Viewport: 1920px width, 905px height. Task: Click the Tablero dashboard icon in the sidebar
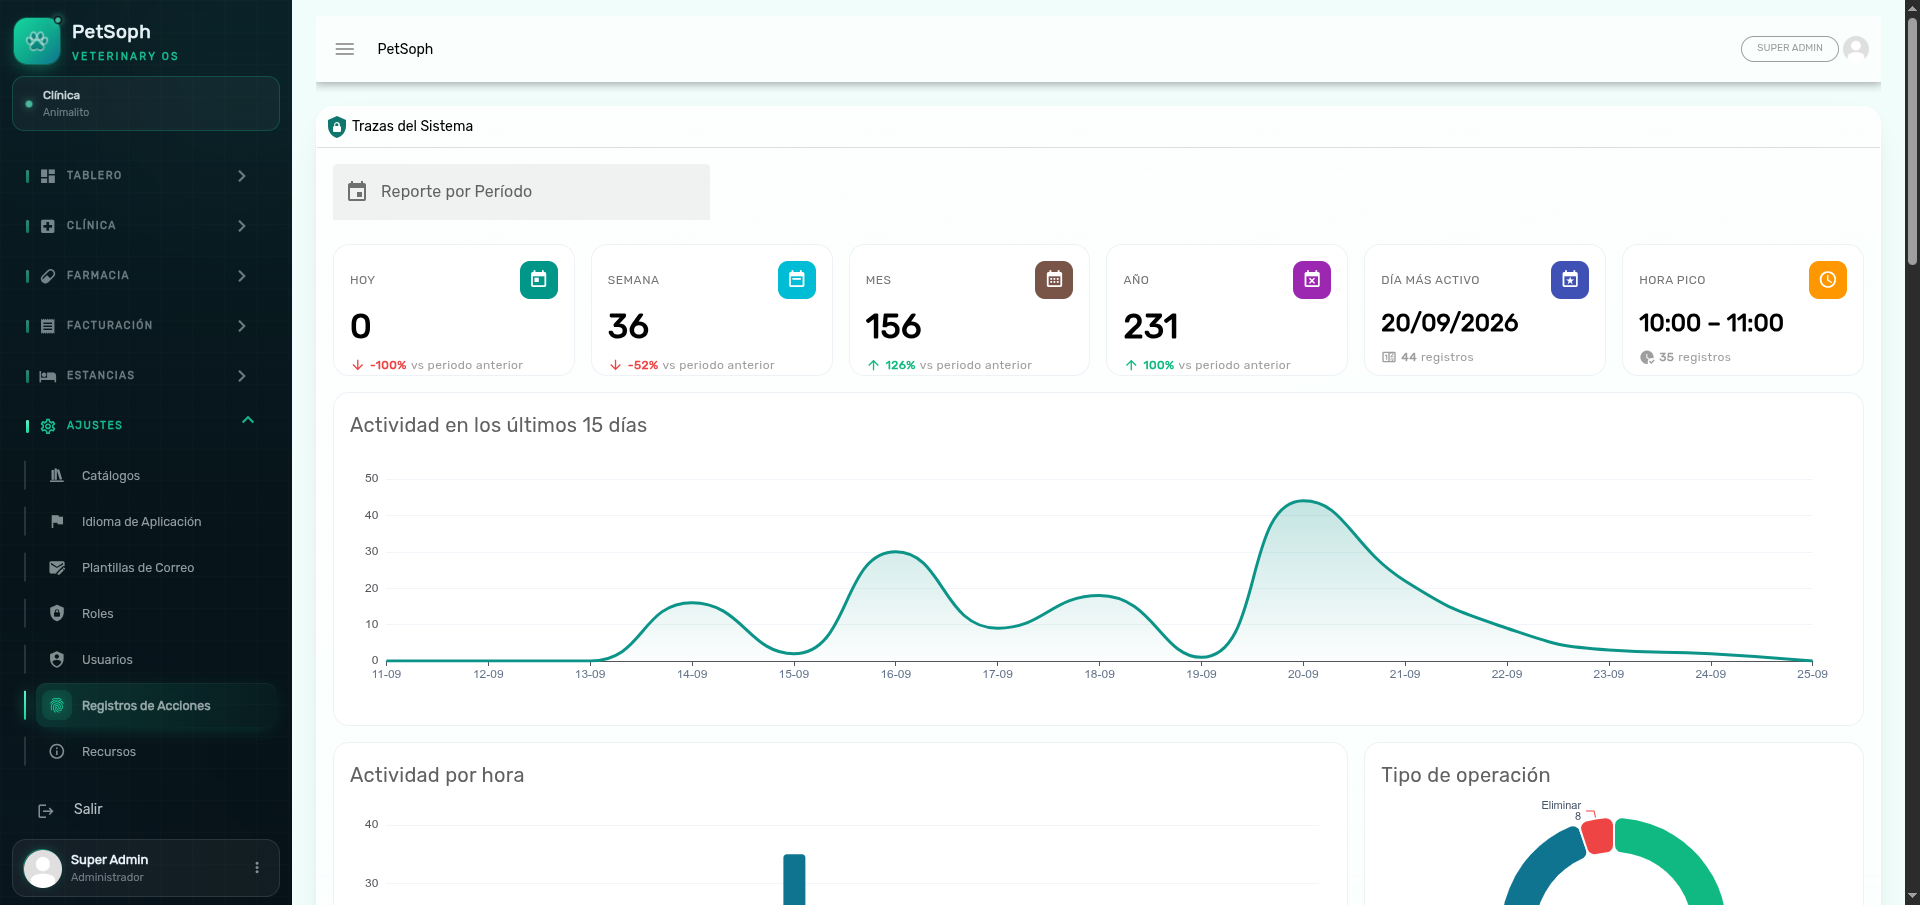[48, 176]
